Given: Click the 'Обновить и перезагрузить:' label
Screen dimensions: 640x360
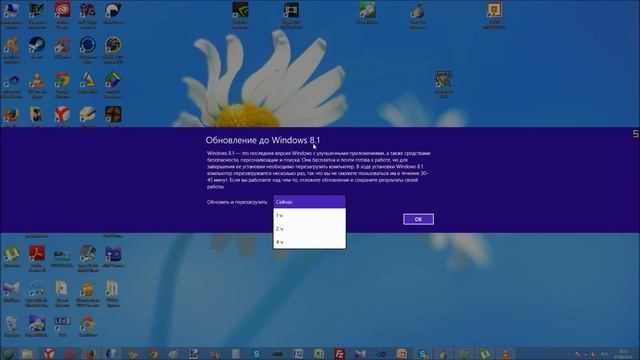Looking at the screenshot, I should 237,202.
